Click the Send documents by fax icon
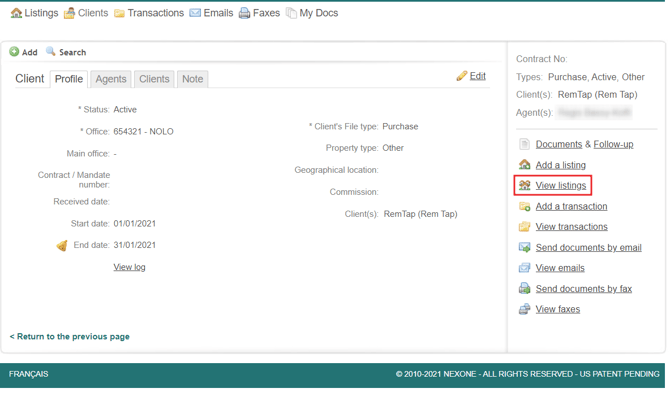The image size is (670, 397). 524,288
